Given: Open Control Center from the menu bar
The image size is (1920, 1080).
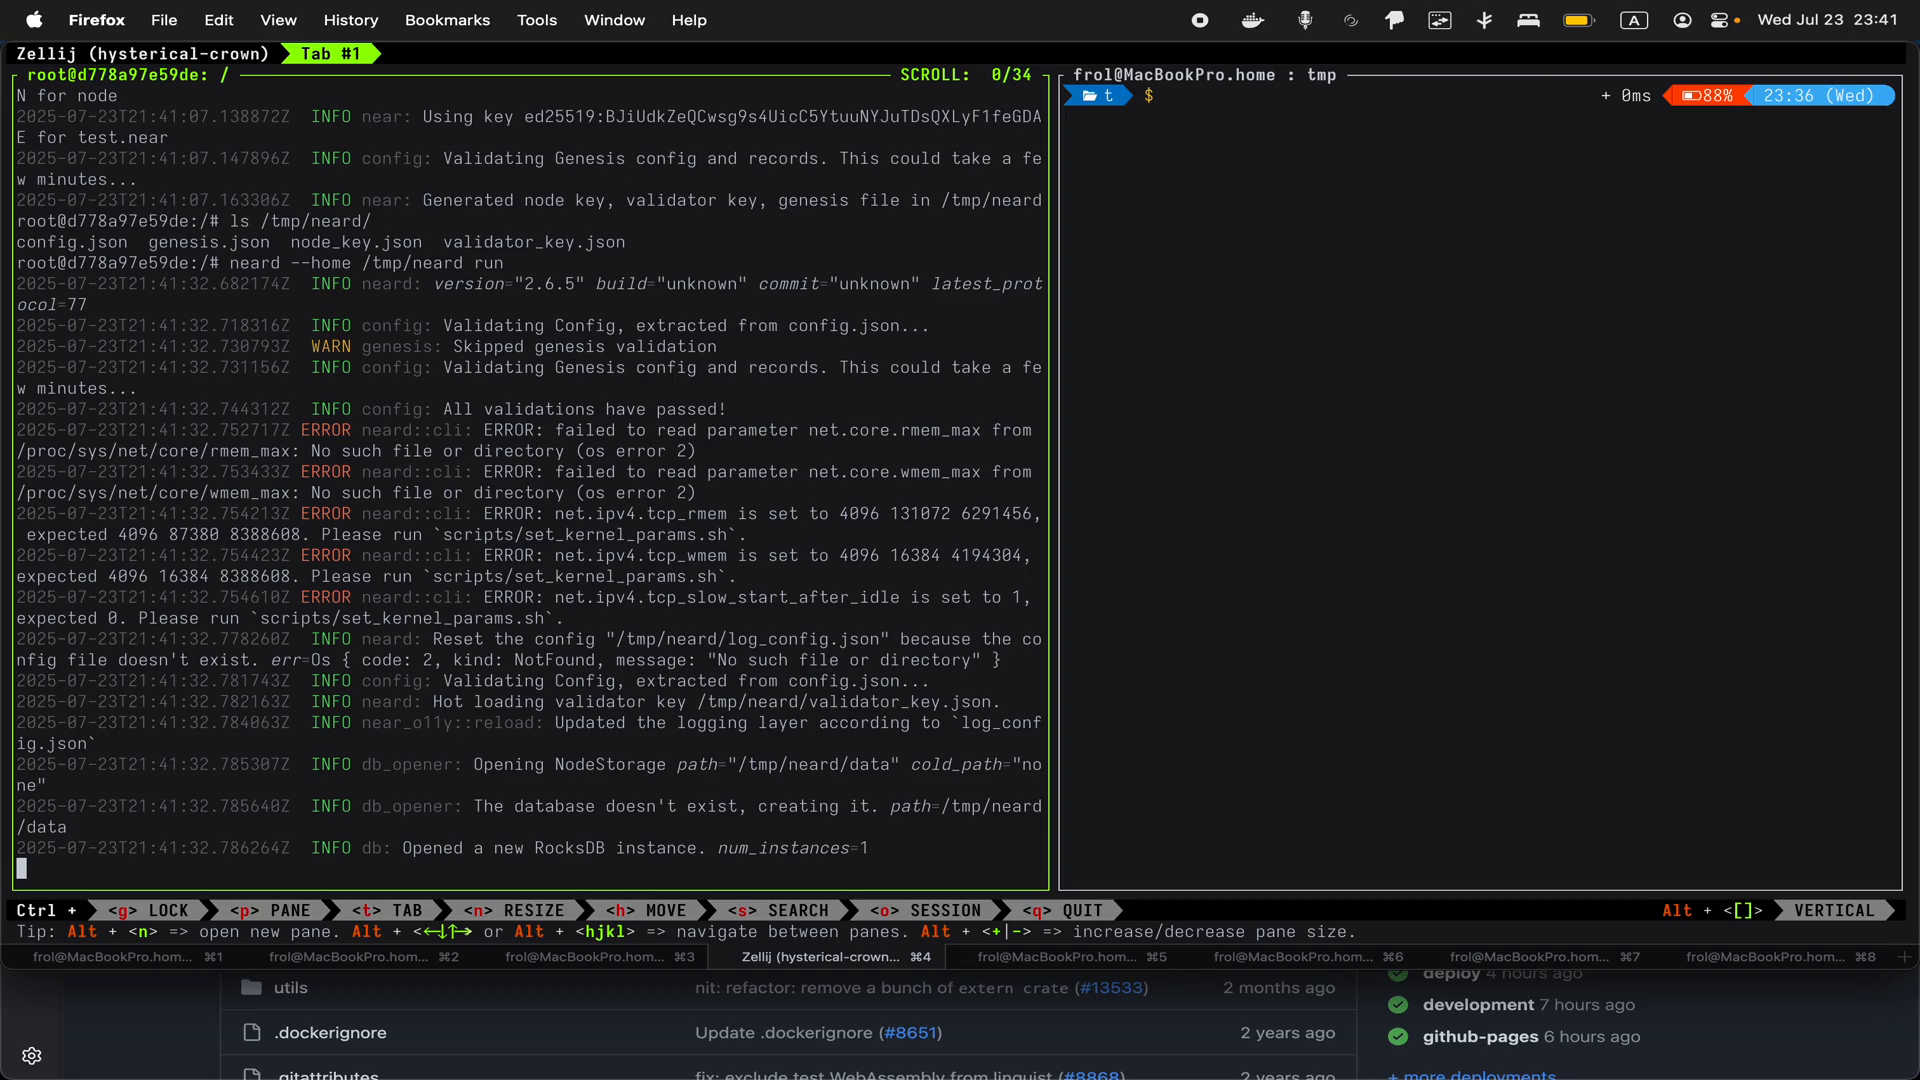Looking at the screenshot, I should (x=1724, y=20).
